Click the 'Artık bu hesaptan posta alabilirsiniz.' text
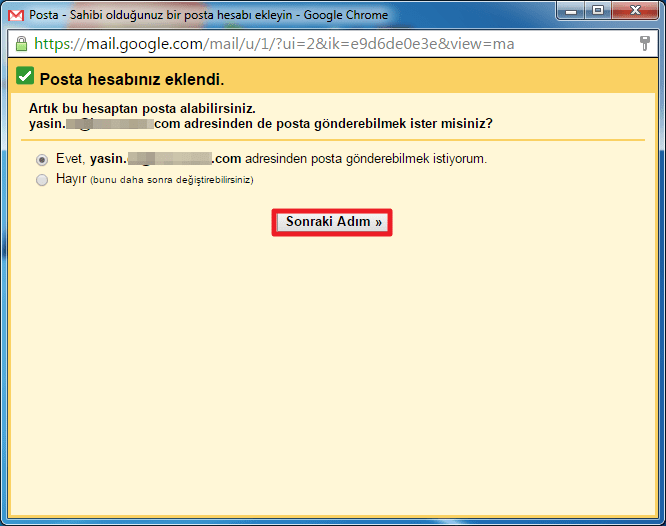 pos(142,109)
